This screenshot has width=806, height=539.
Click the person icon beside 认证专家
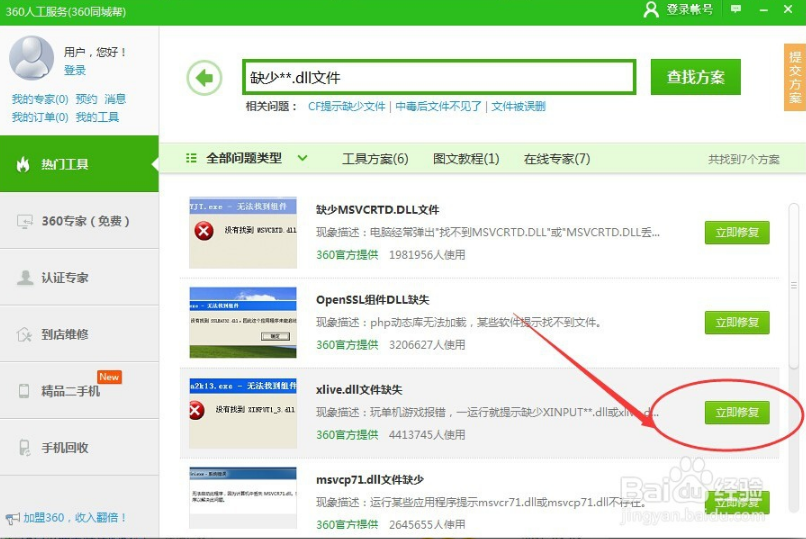point(24,278)
